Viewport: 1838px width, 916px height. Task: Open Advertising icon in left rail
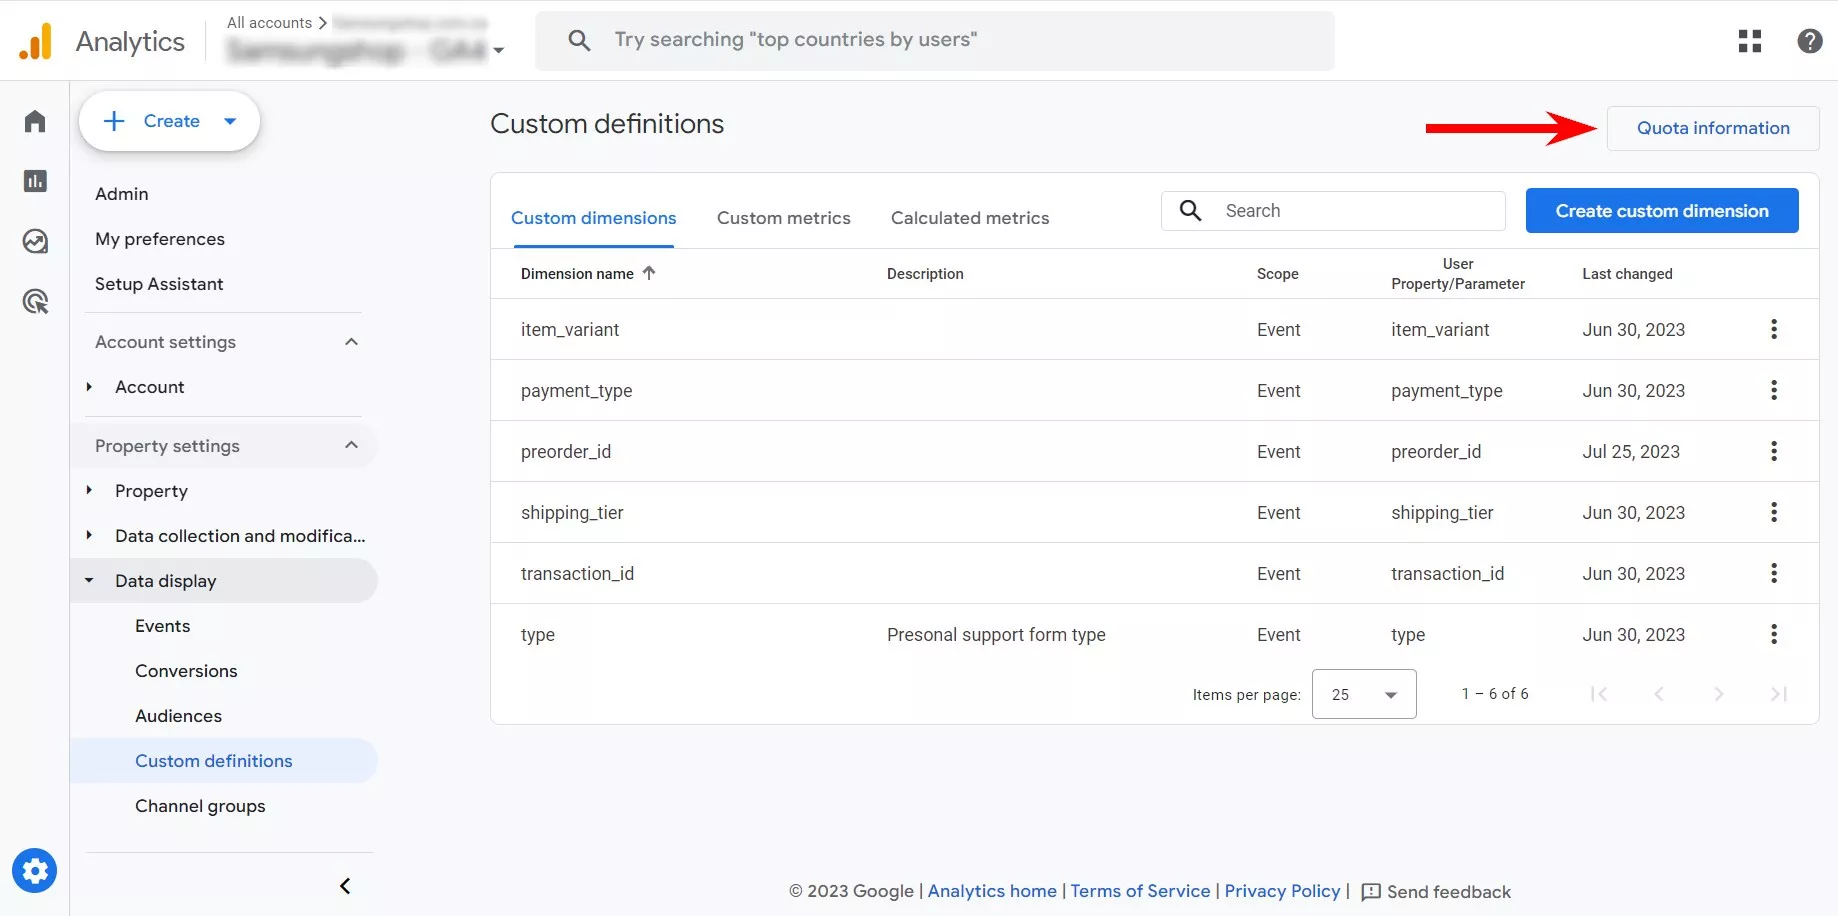tap(35, 301)
